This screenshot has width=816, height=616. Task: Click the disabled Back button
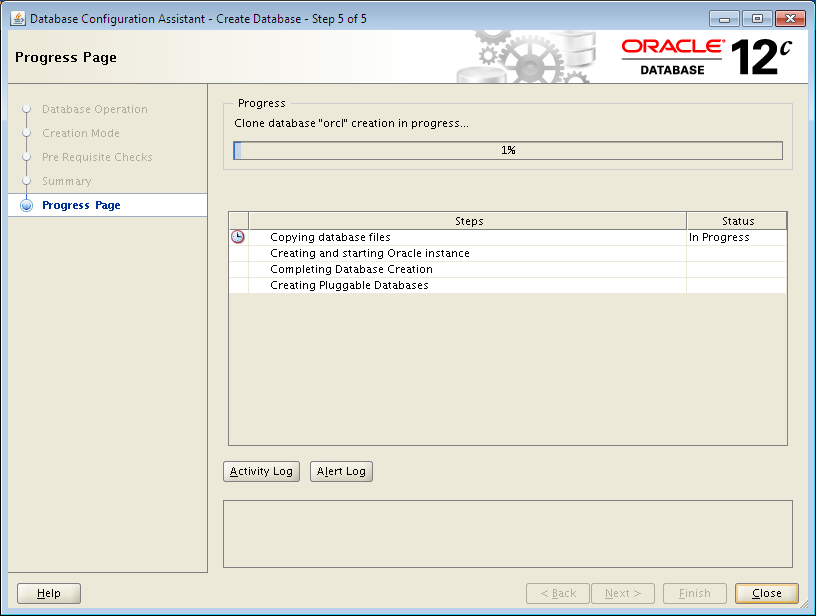click(557, 592)
